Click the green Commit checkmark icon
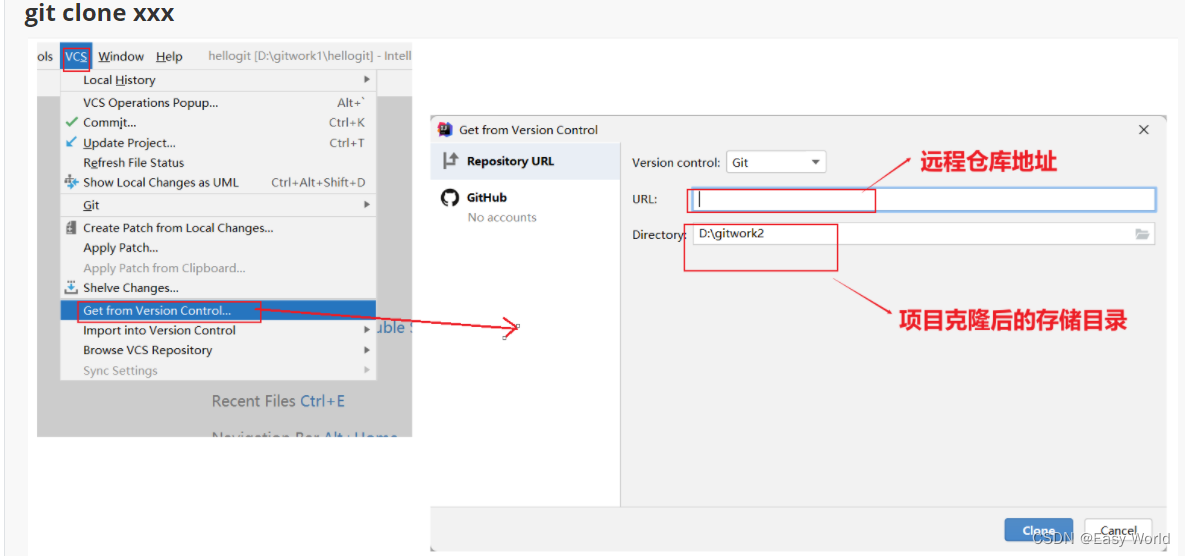The image size is (1185, 556). click(72, 122)
